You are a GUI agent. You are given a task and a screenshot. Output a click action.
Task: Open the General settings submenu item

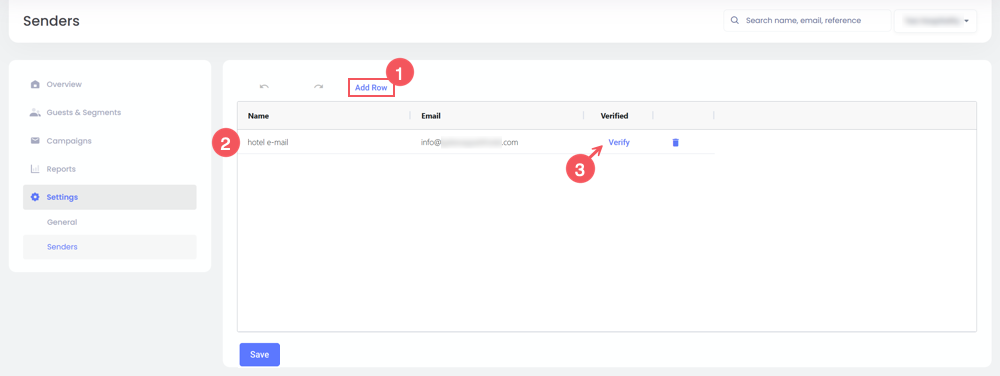click(62, 222)
